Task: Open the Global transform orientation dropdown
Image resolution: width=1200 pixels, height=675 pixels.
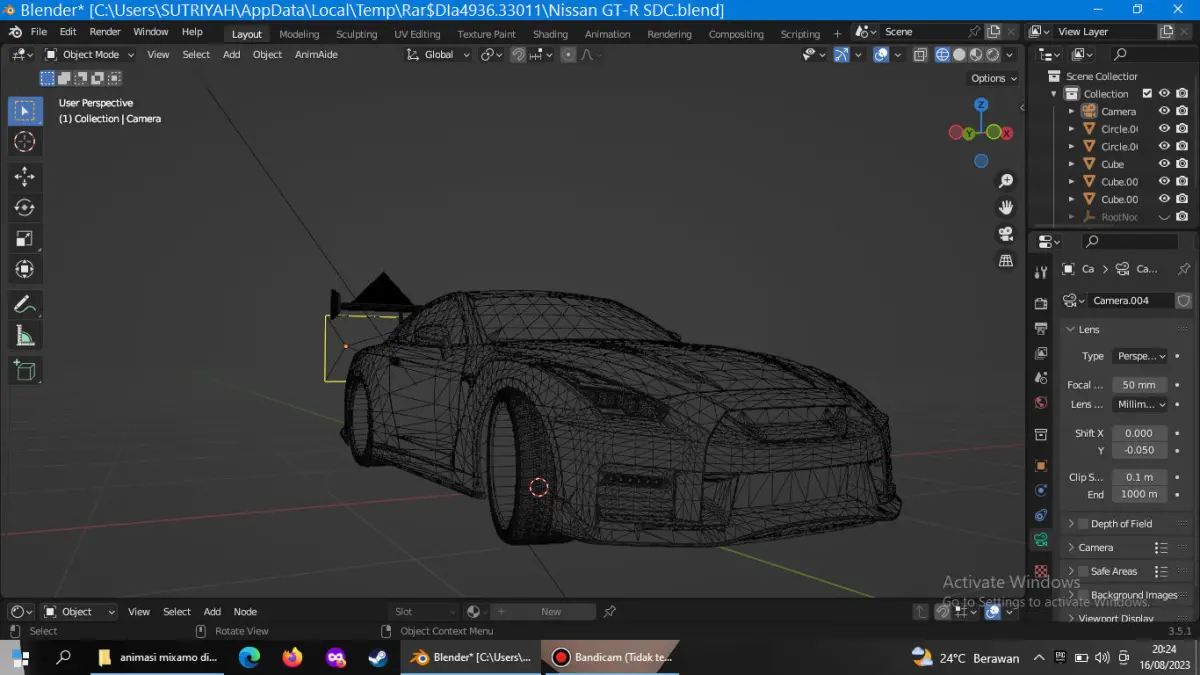Action: tap(438, 55)
